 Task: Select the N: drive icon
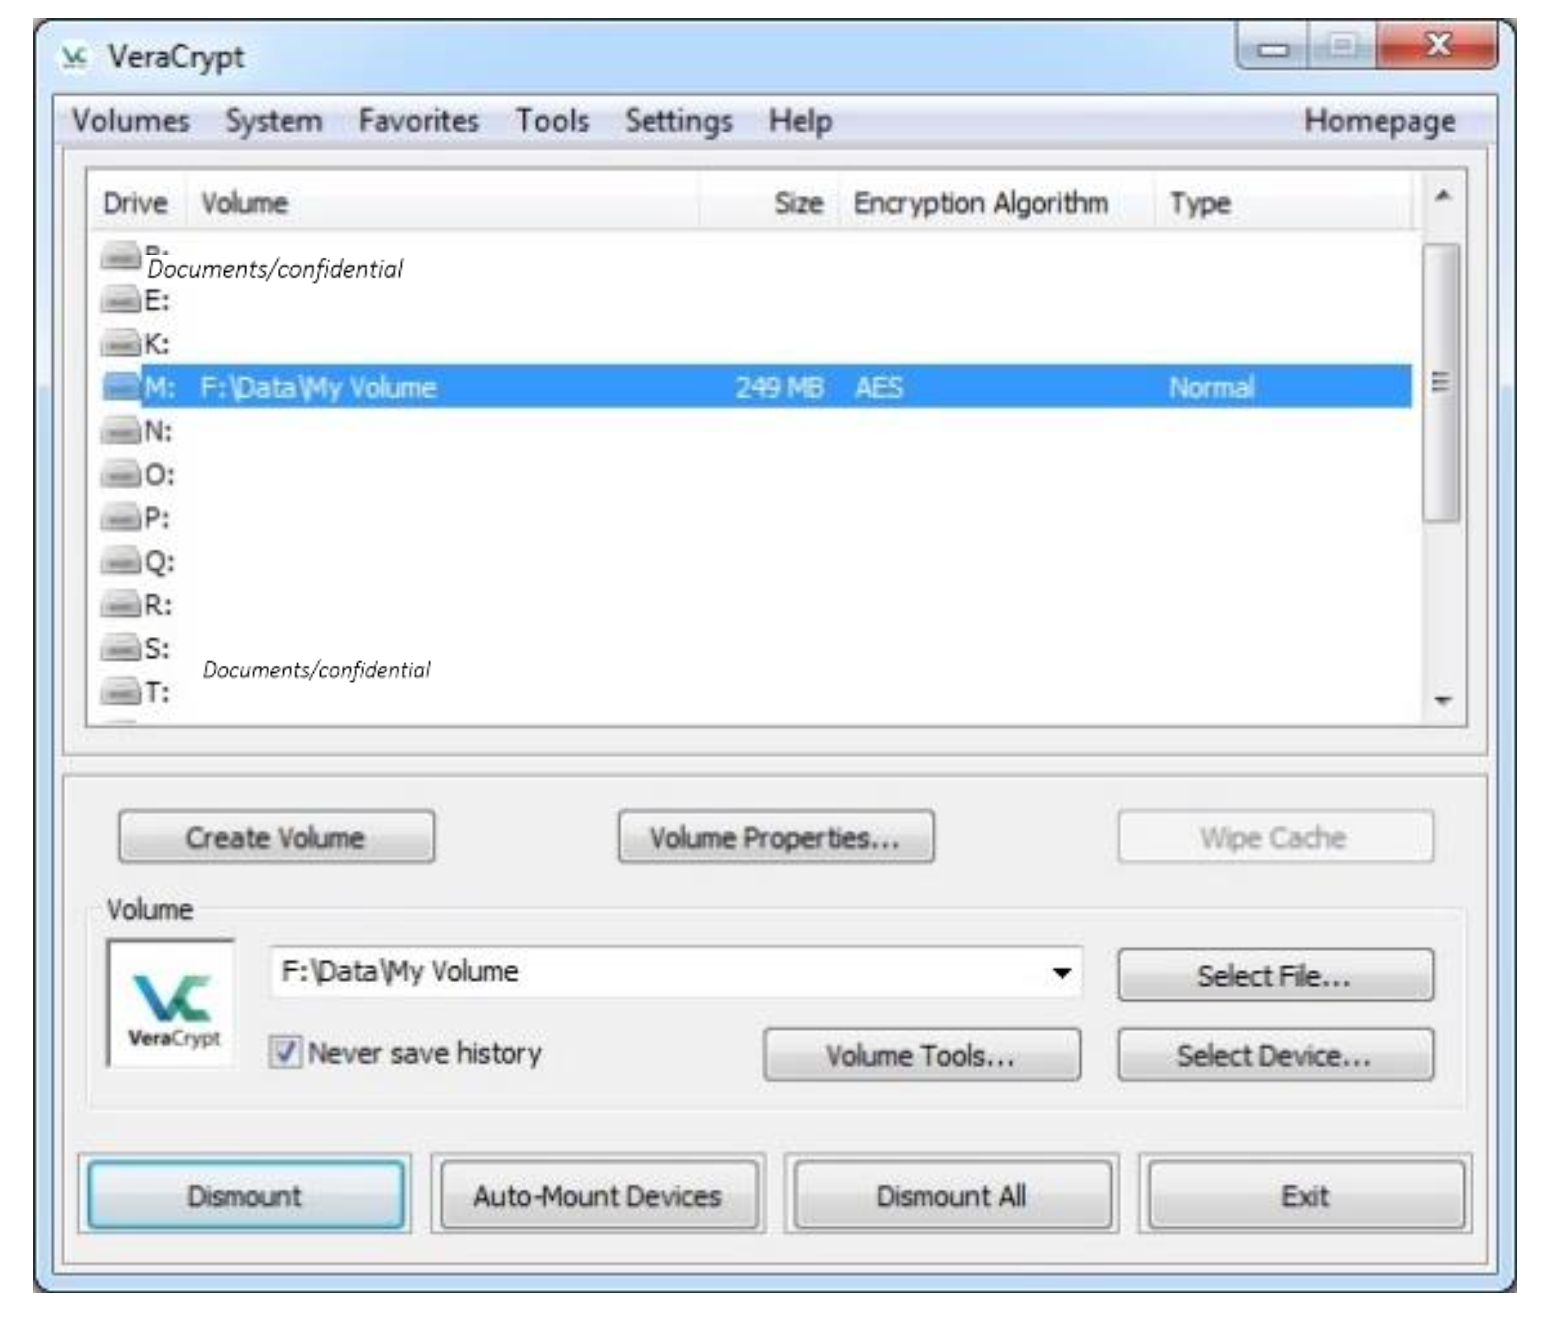120,430
